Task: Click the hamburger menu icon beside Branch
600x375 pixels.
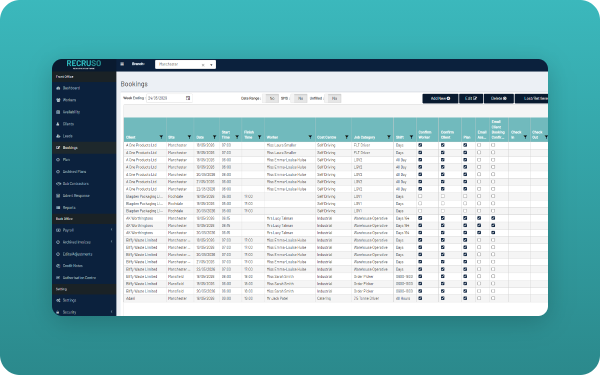Action: [122, 64]
